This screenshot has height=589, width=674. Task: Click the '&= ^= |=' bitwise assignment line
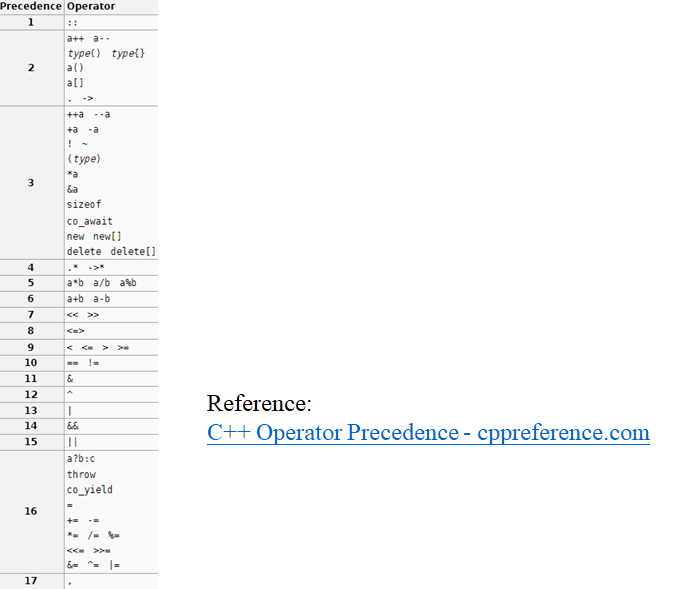(93, 565)
